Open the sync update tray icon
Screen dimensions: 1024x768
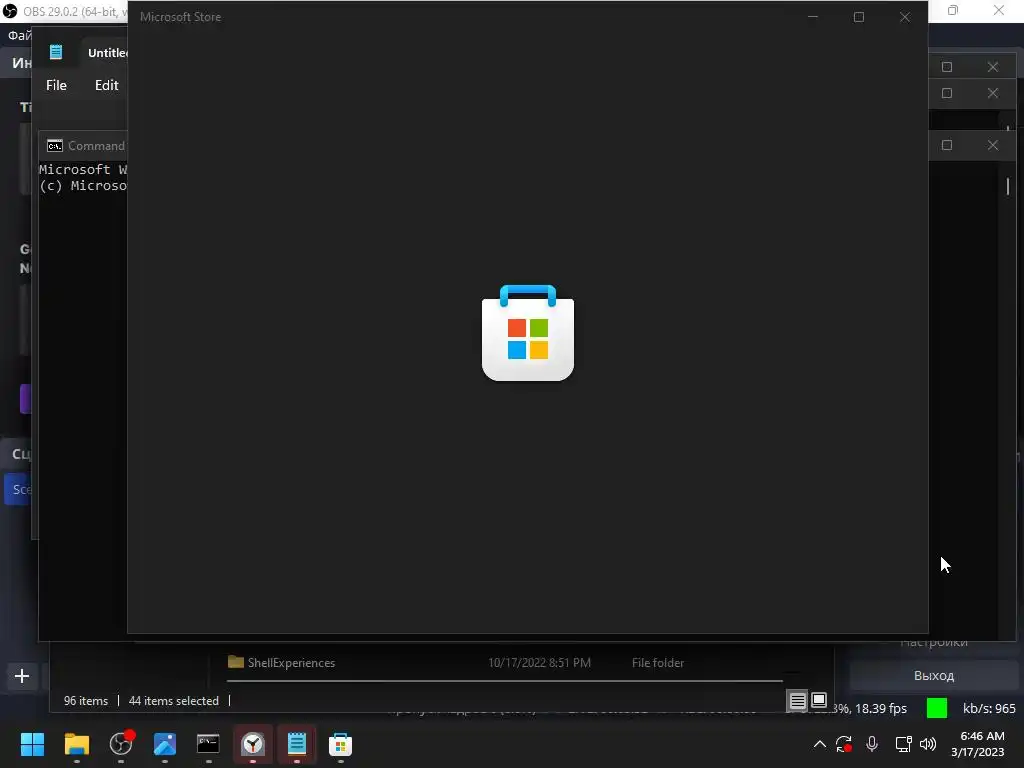(x=844, y=744)
